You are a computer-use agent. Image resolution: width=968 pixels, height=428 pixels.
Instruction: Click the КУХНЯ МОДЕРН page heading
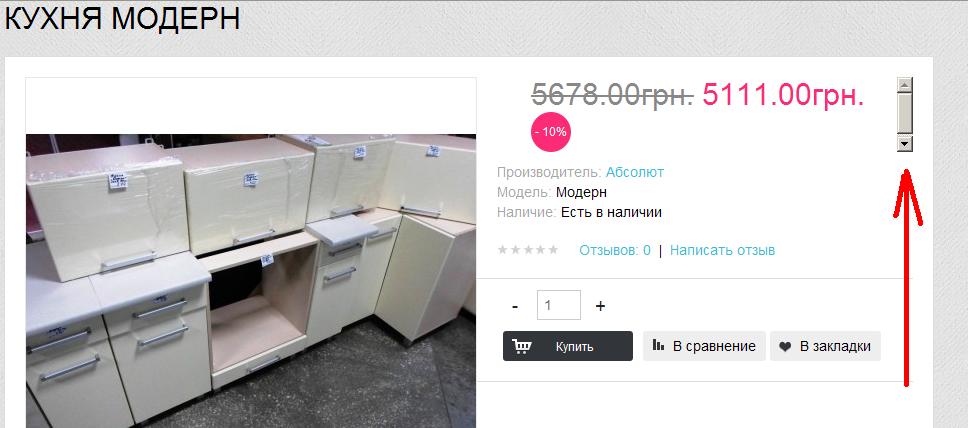pos(122,19)
